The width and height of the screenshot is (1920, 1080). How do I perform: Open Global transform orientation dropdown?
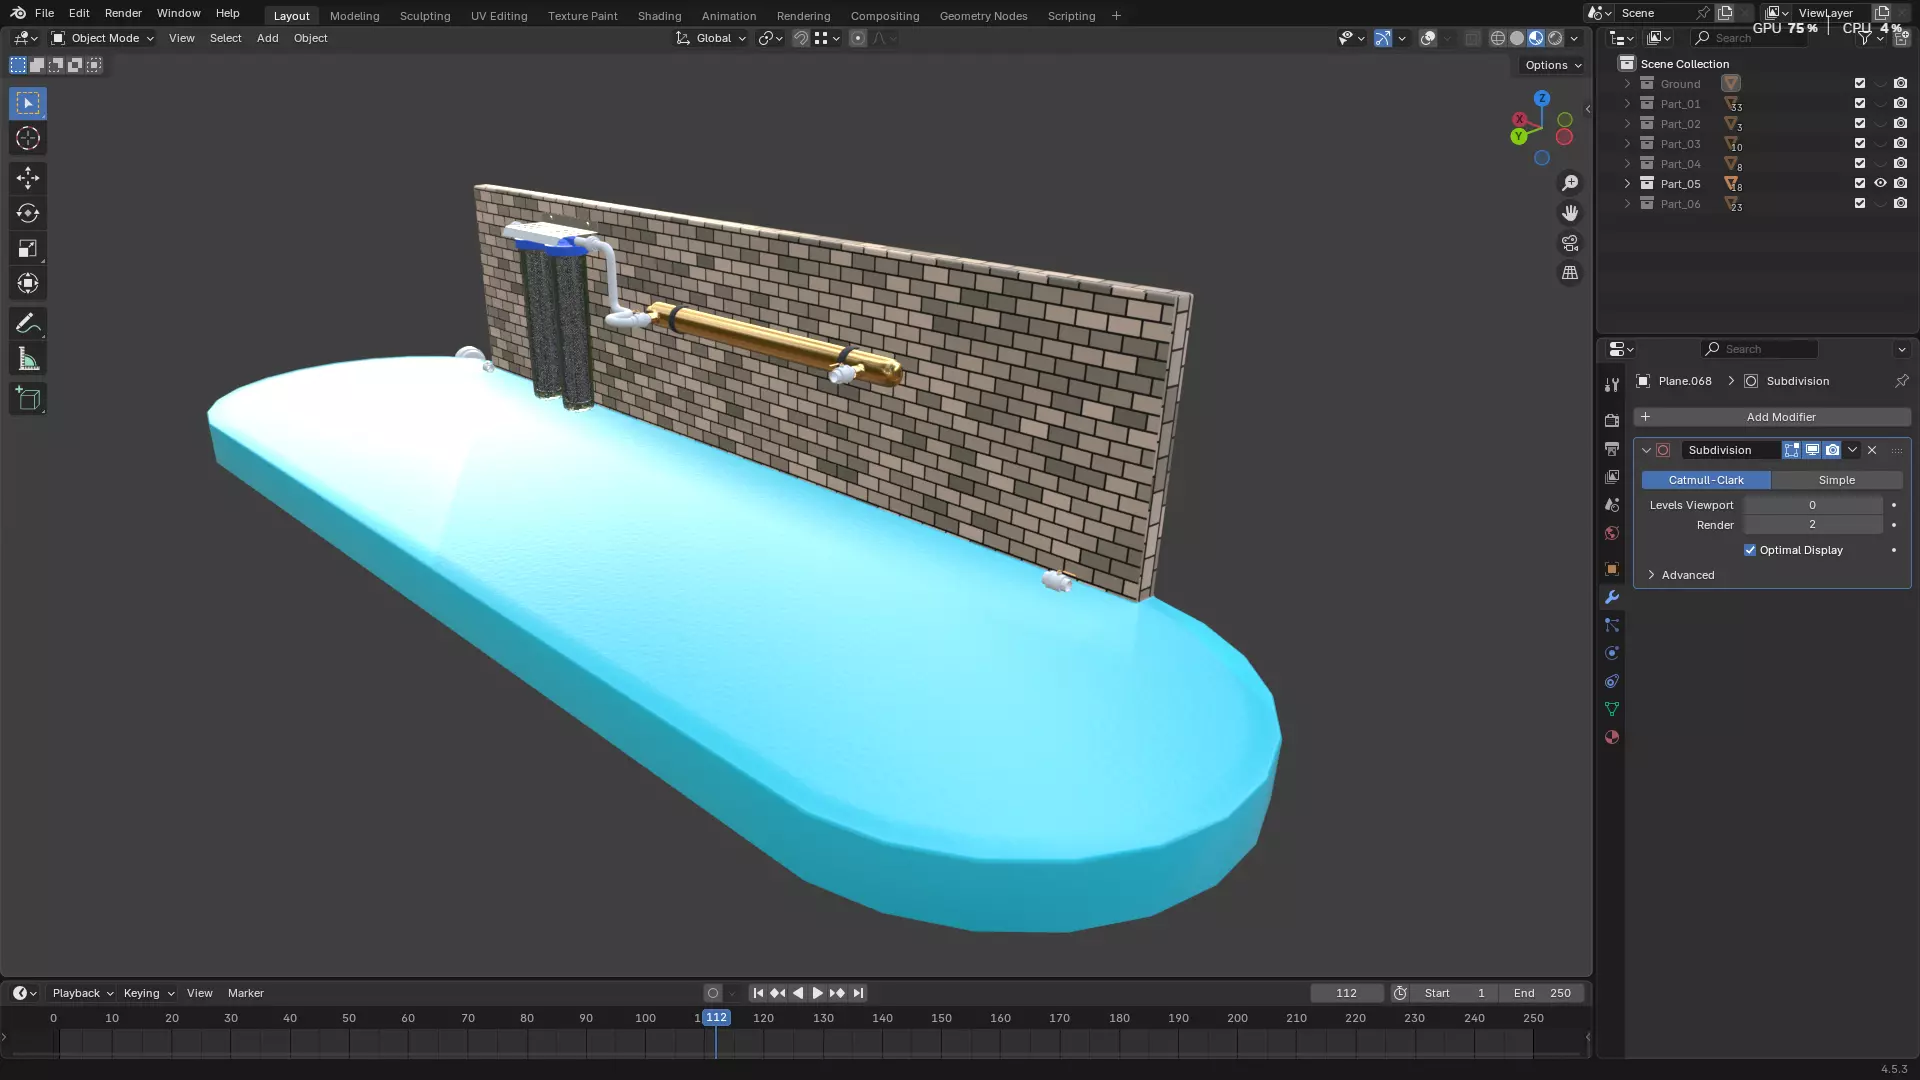(x=712, y=38)
